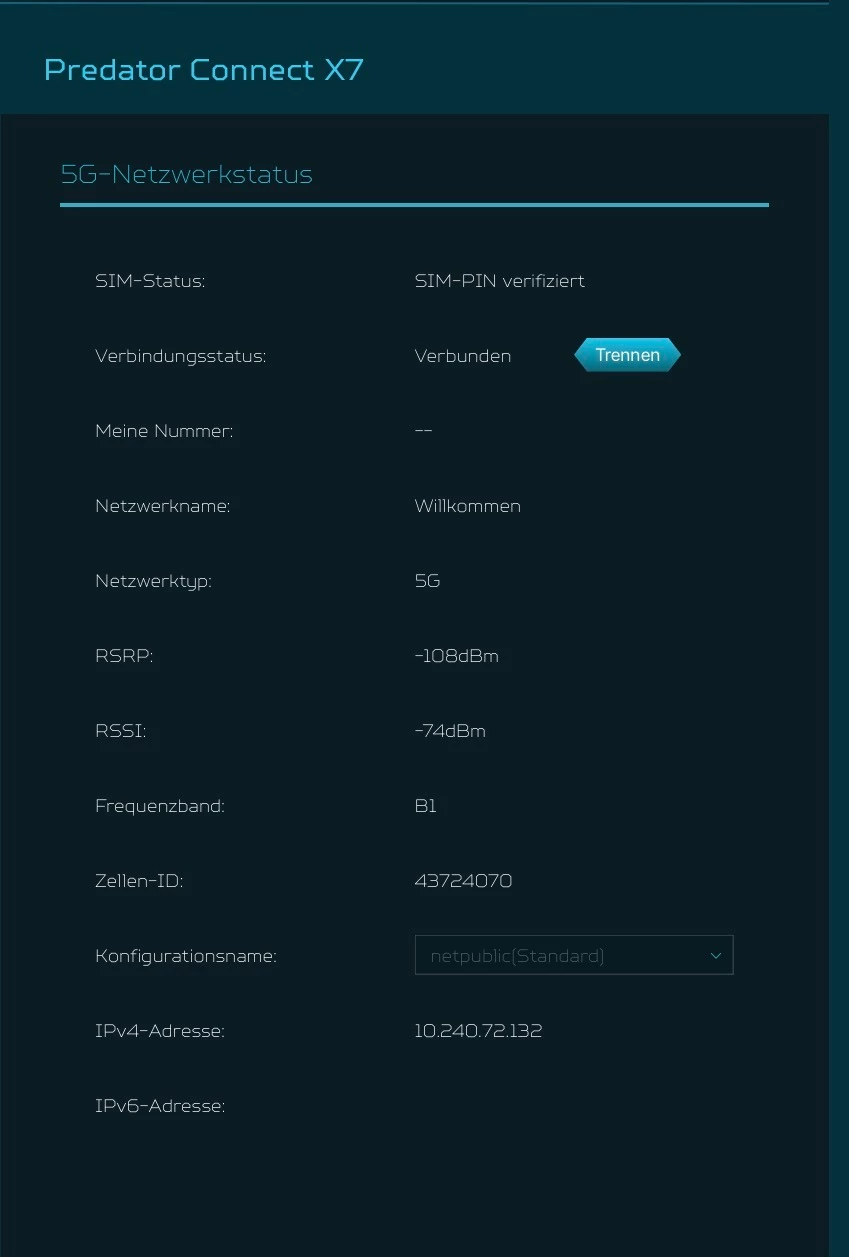849x1257 pixels.
Task: Click the Netzwerkname label
Action: (x=163, y=506)
